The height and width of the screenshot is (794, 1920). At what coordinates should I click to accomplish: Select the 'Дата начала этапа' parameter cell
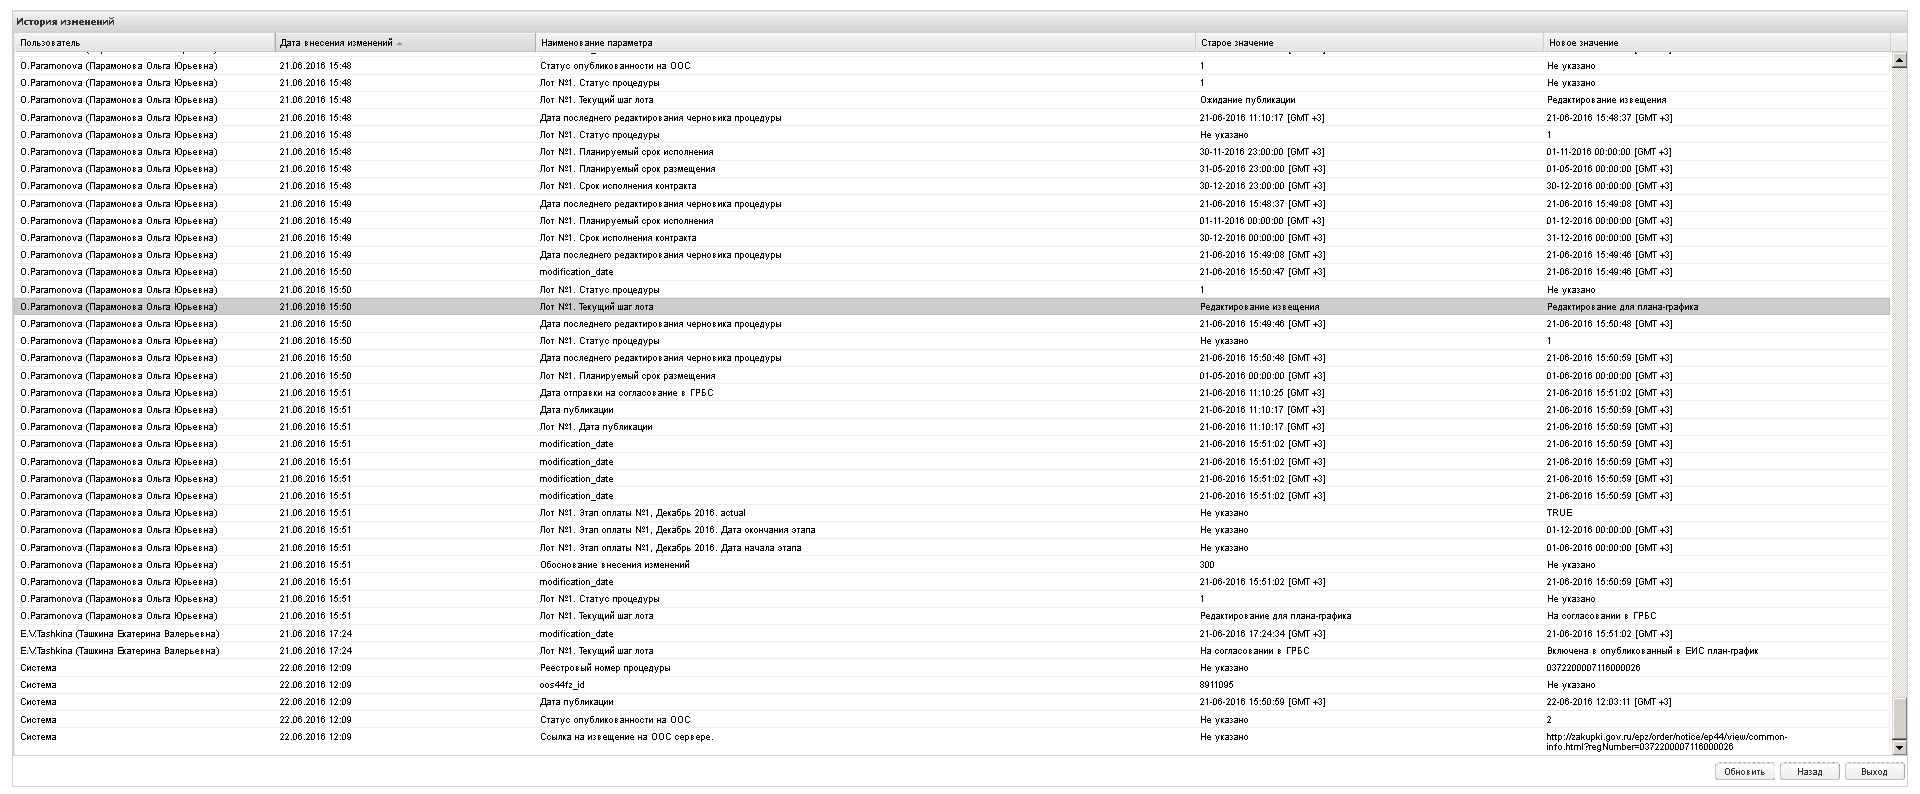(x=670, y=548)
